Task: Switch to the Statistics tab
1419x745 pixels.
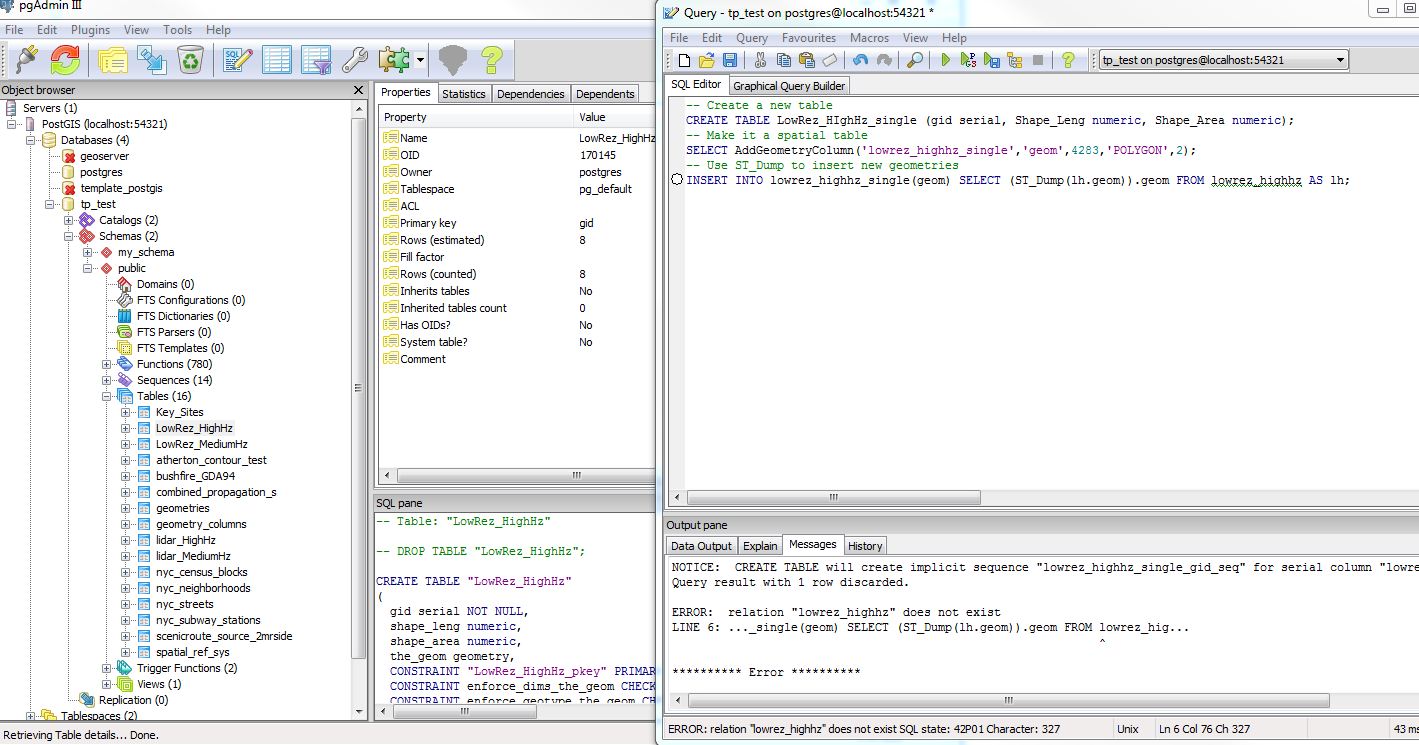Action: click(464, 94)
